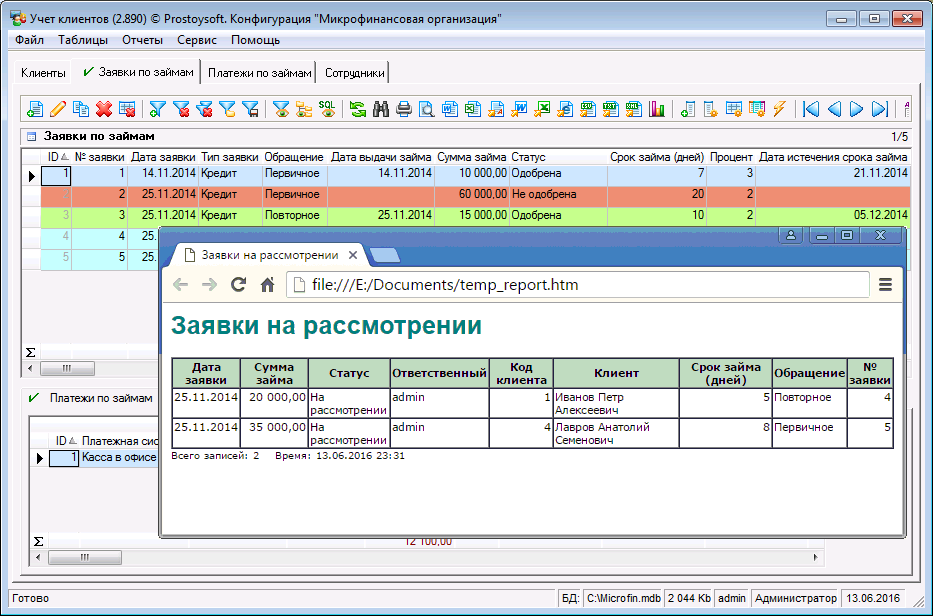Screen dimensions: 933x616
Task: Click the tree structure view icon
Action: pyautogui.click(x=304, y=109)
